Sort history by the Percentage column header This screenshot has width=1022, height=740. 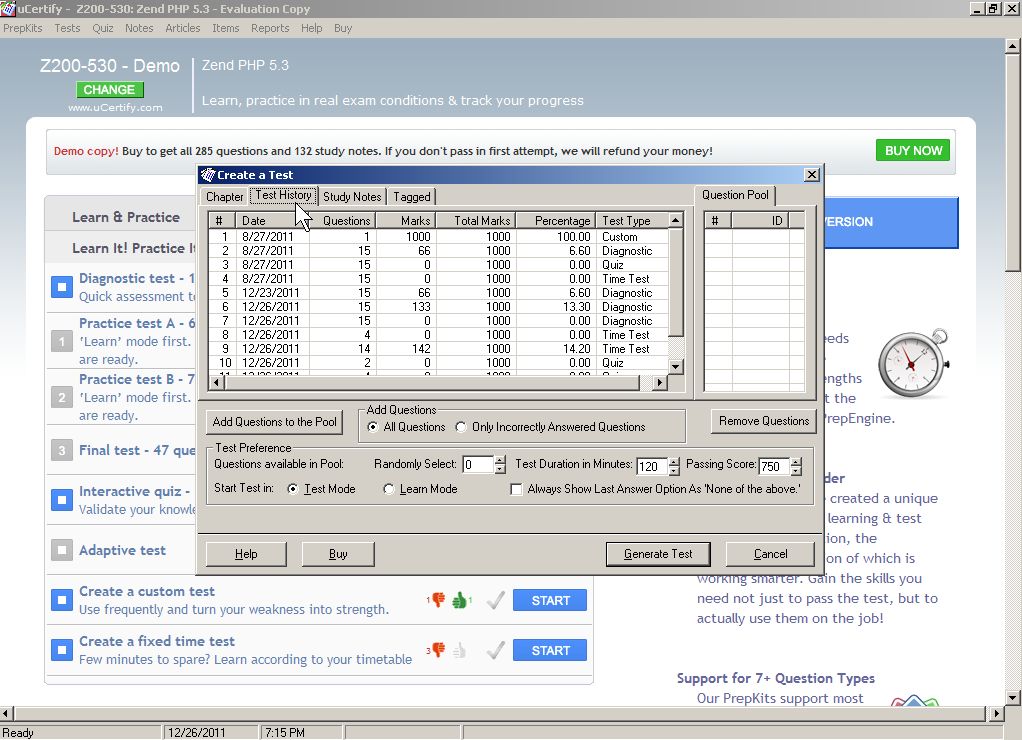pos(555,220)
